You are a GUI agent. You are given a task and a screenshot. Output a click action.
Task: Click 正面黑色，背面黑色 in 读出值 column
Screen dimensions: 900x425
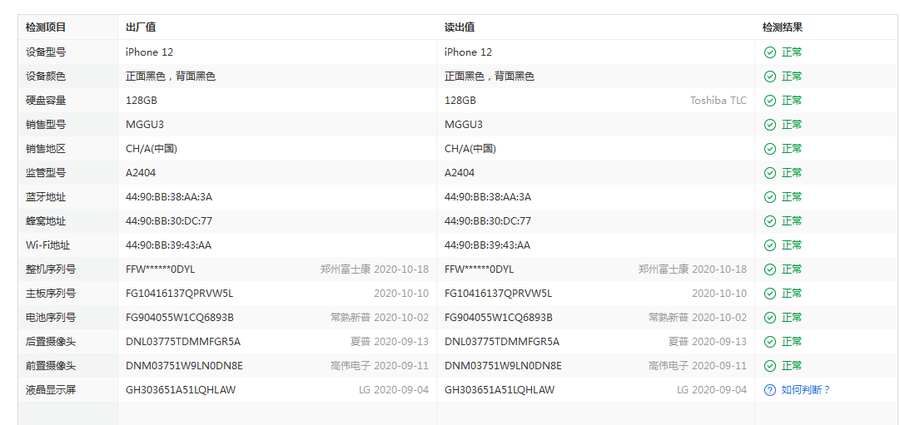489,76
